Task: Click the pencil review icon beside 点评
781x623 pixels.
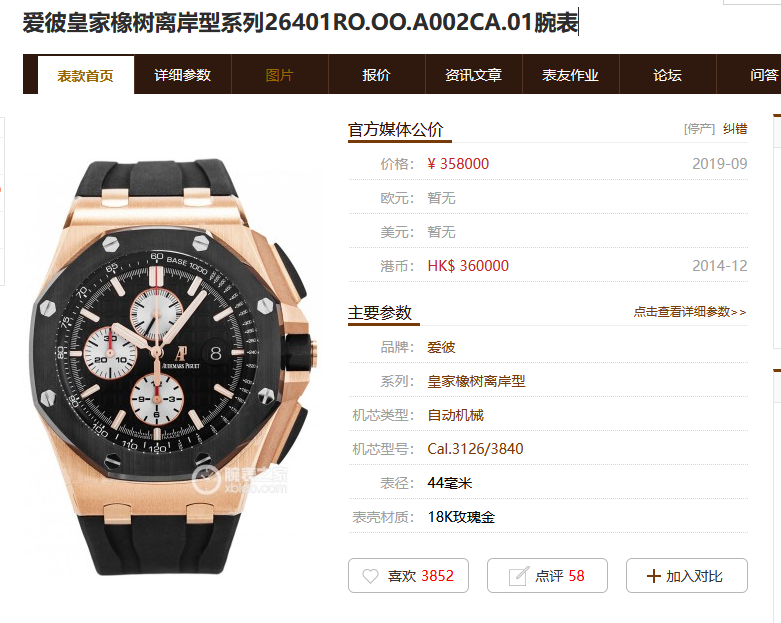Action: click(518, 576)
